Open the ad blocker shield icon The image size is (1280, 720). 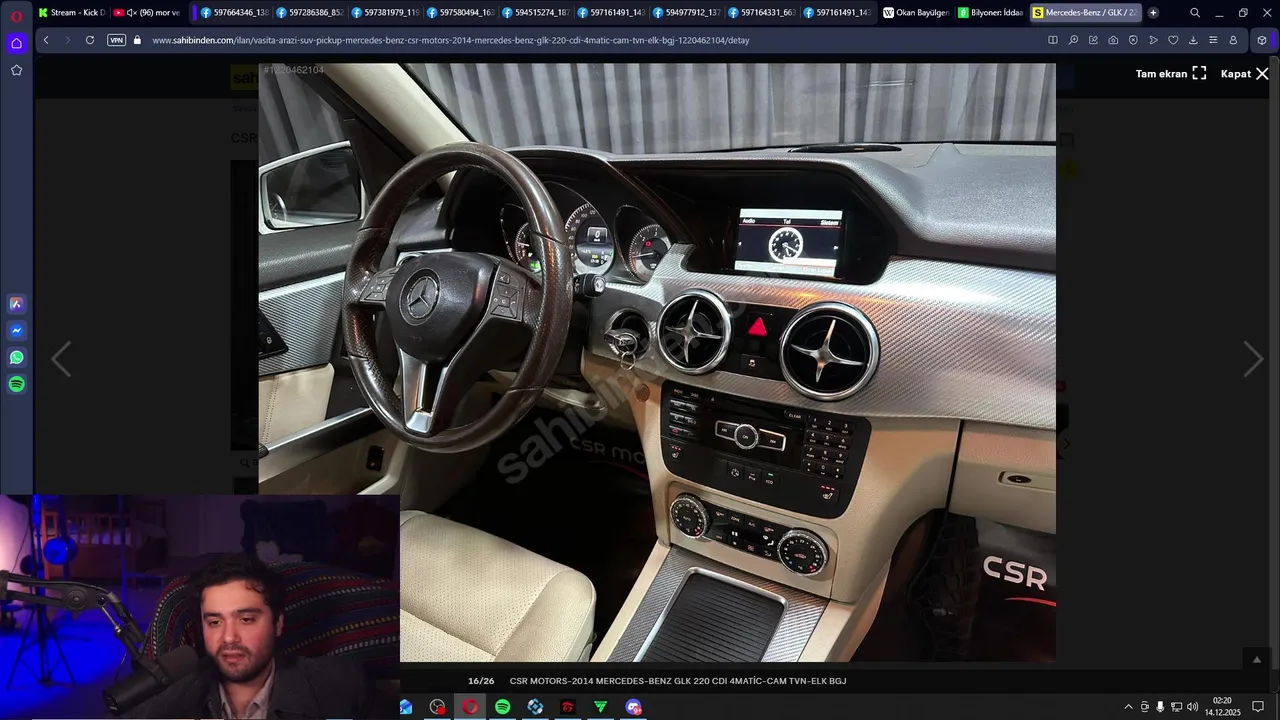1133,40
